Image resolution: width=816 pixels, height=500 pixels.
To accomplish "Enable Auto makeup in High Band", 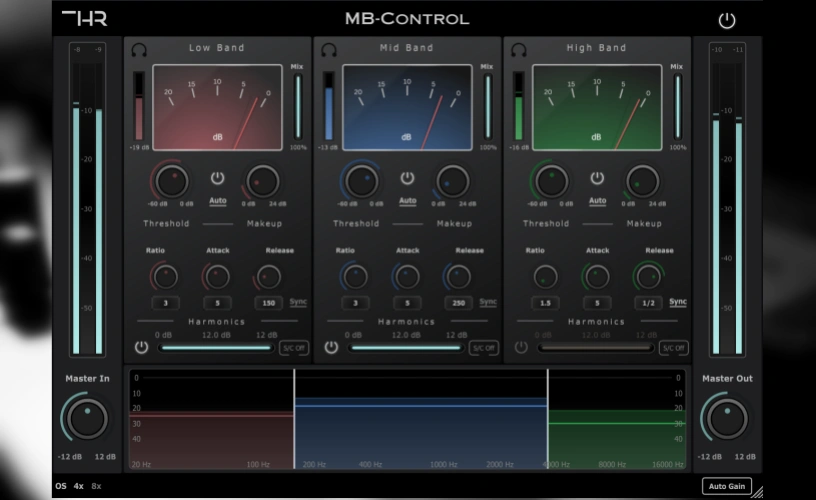I will click(x=597, y=201).
